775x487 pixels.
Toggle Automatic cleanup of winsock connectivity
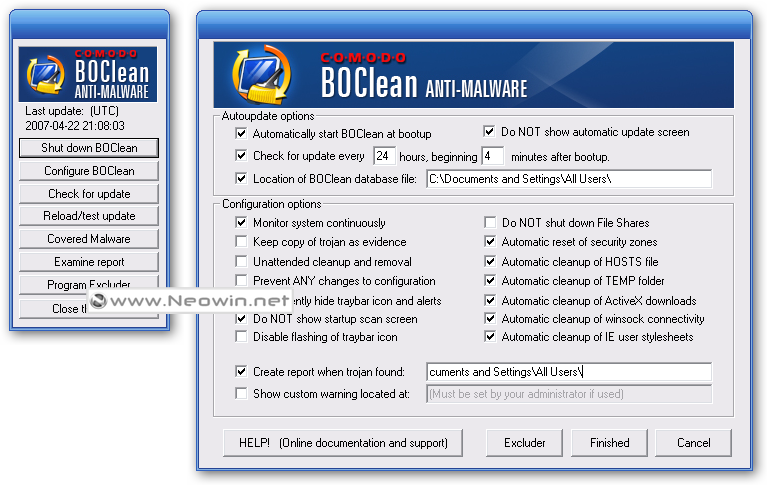tap(490, 319)
